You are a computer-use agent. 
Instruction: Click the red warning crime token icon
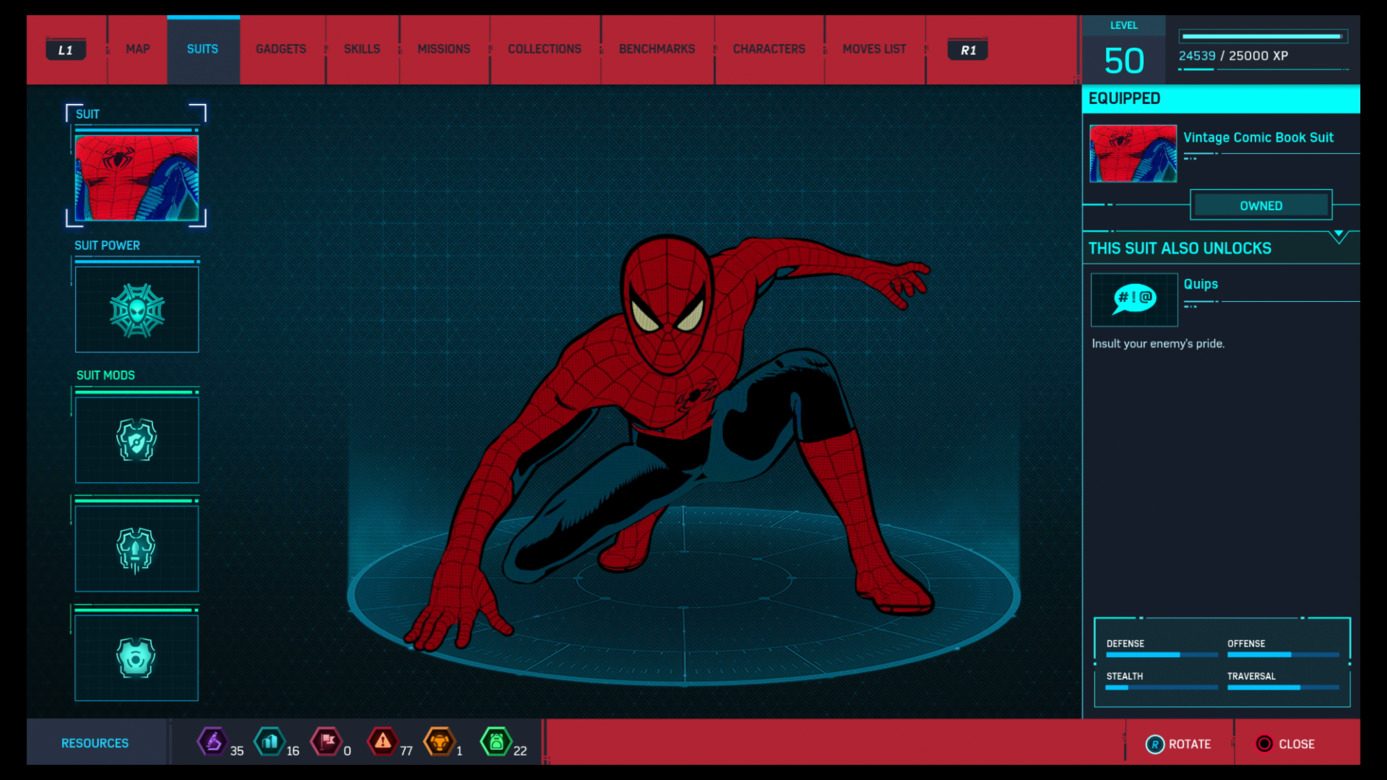[x=383, y=742]
